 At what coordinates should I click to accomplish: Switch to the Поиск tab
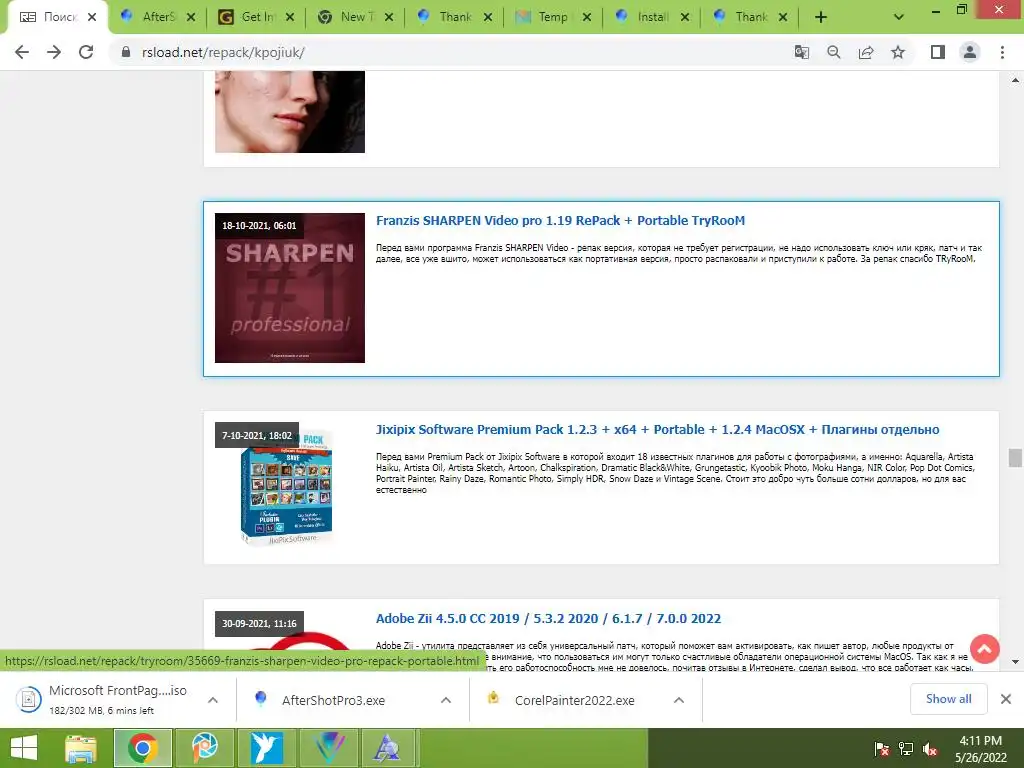tap(57, 18)
